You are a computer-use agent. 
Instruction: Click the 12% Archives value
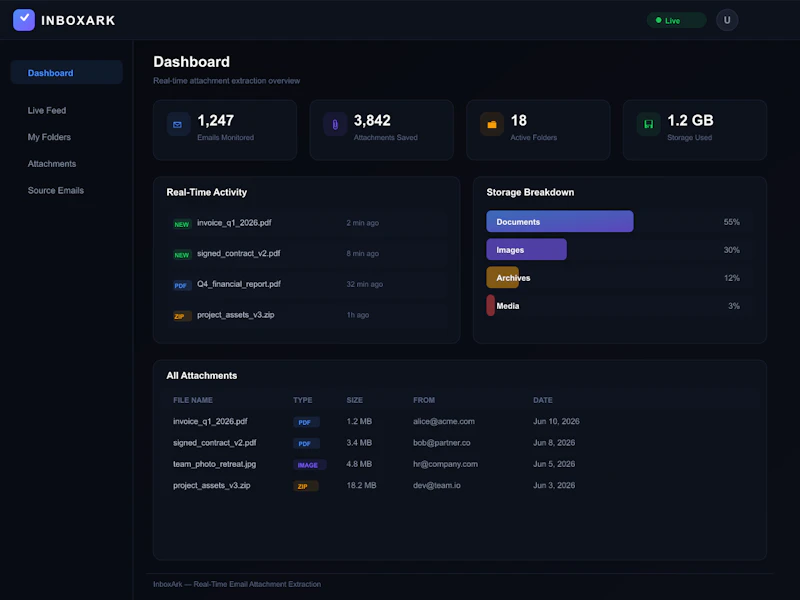[731, 278]
